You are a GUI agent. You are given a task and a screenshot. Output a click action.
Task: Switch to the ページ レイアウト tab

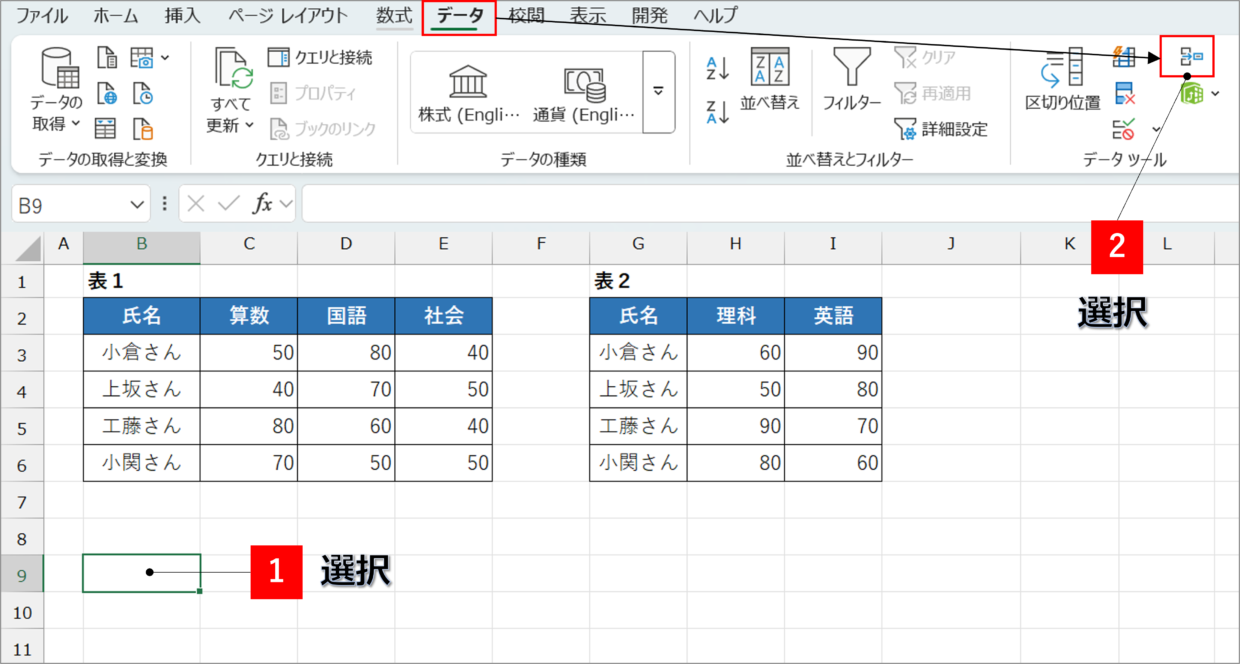288,16
